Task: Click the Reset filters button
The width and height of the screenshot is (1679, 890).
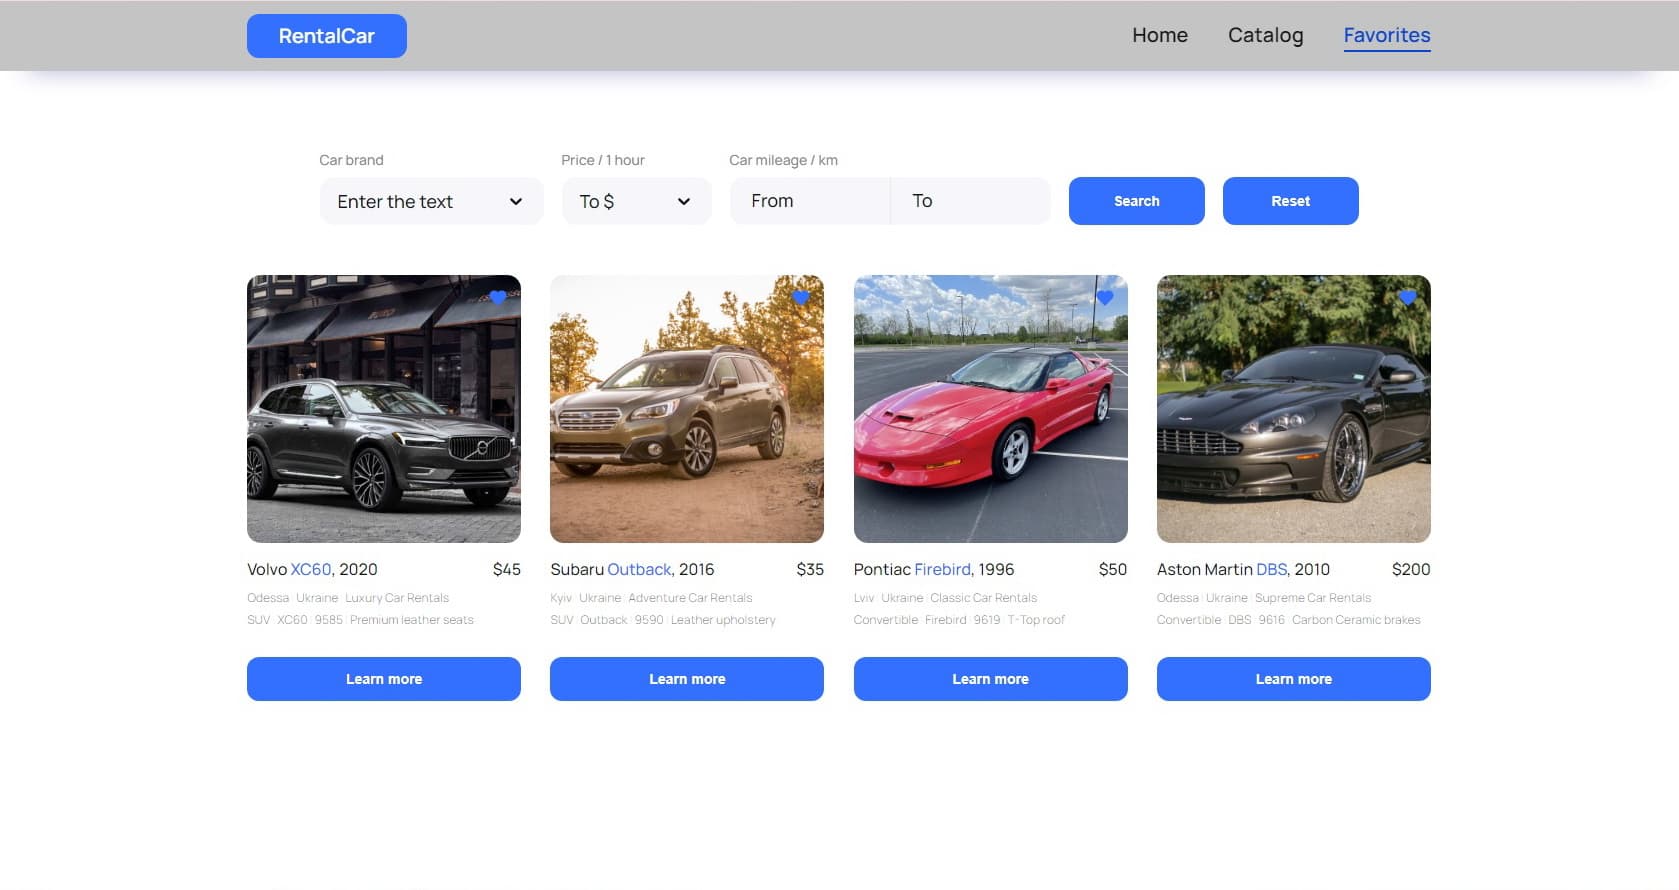Action: click(1291, 201)
